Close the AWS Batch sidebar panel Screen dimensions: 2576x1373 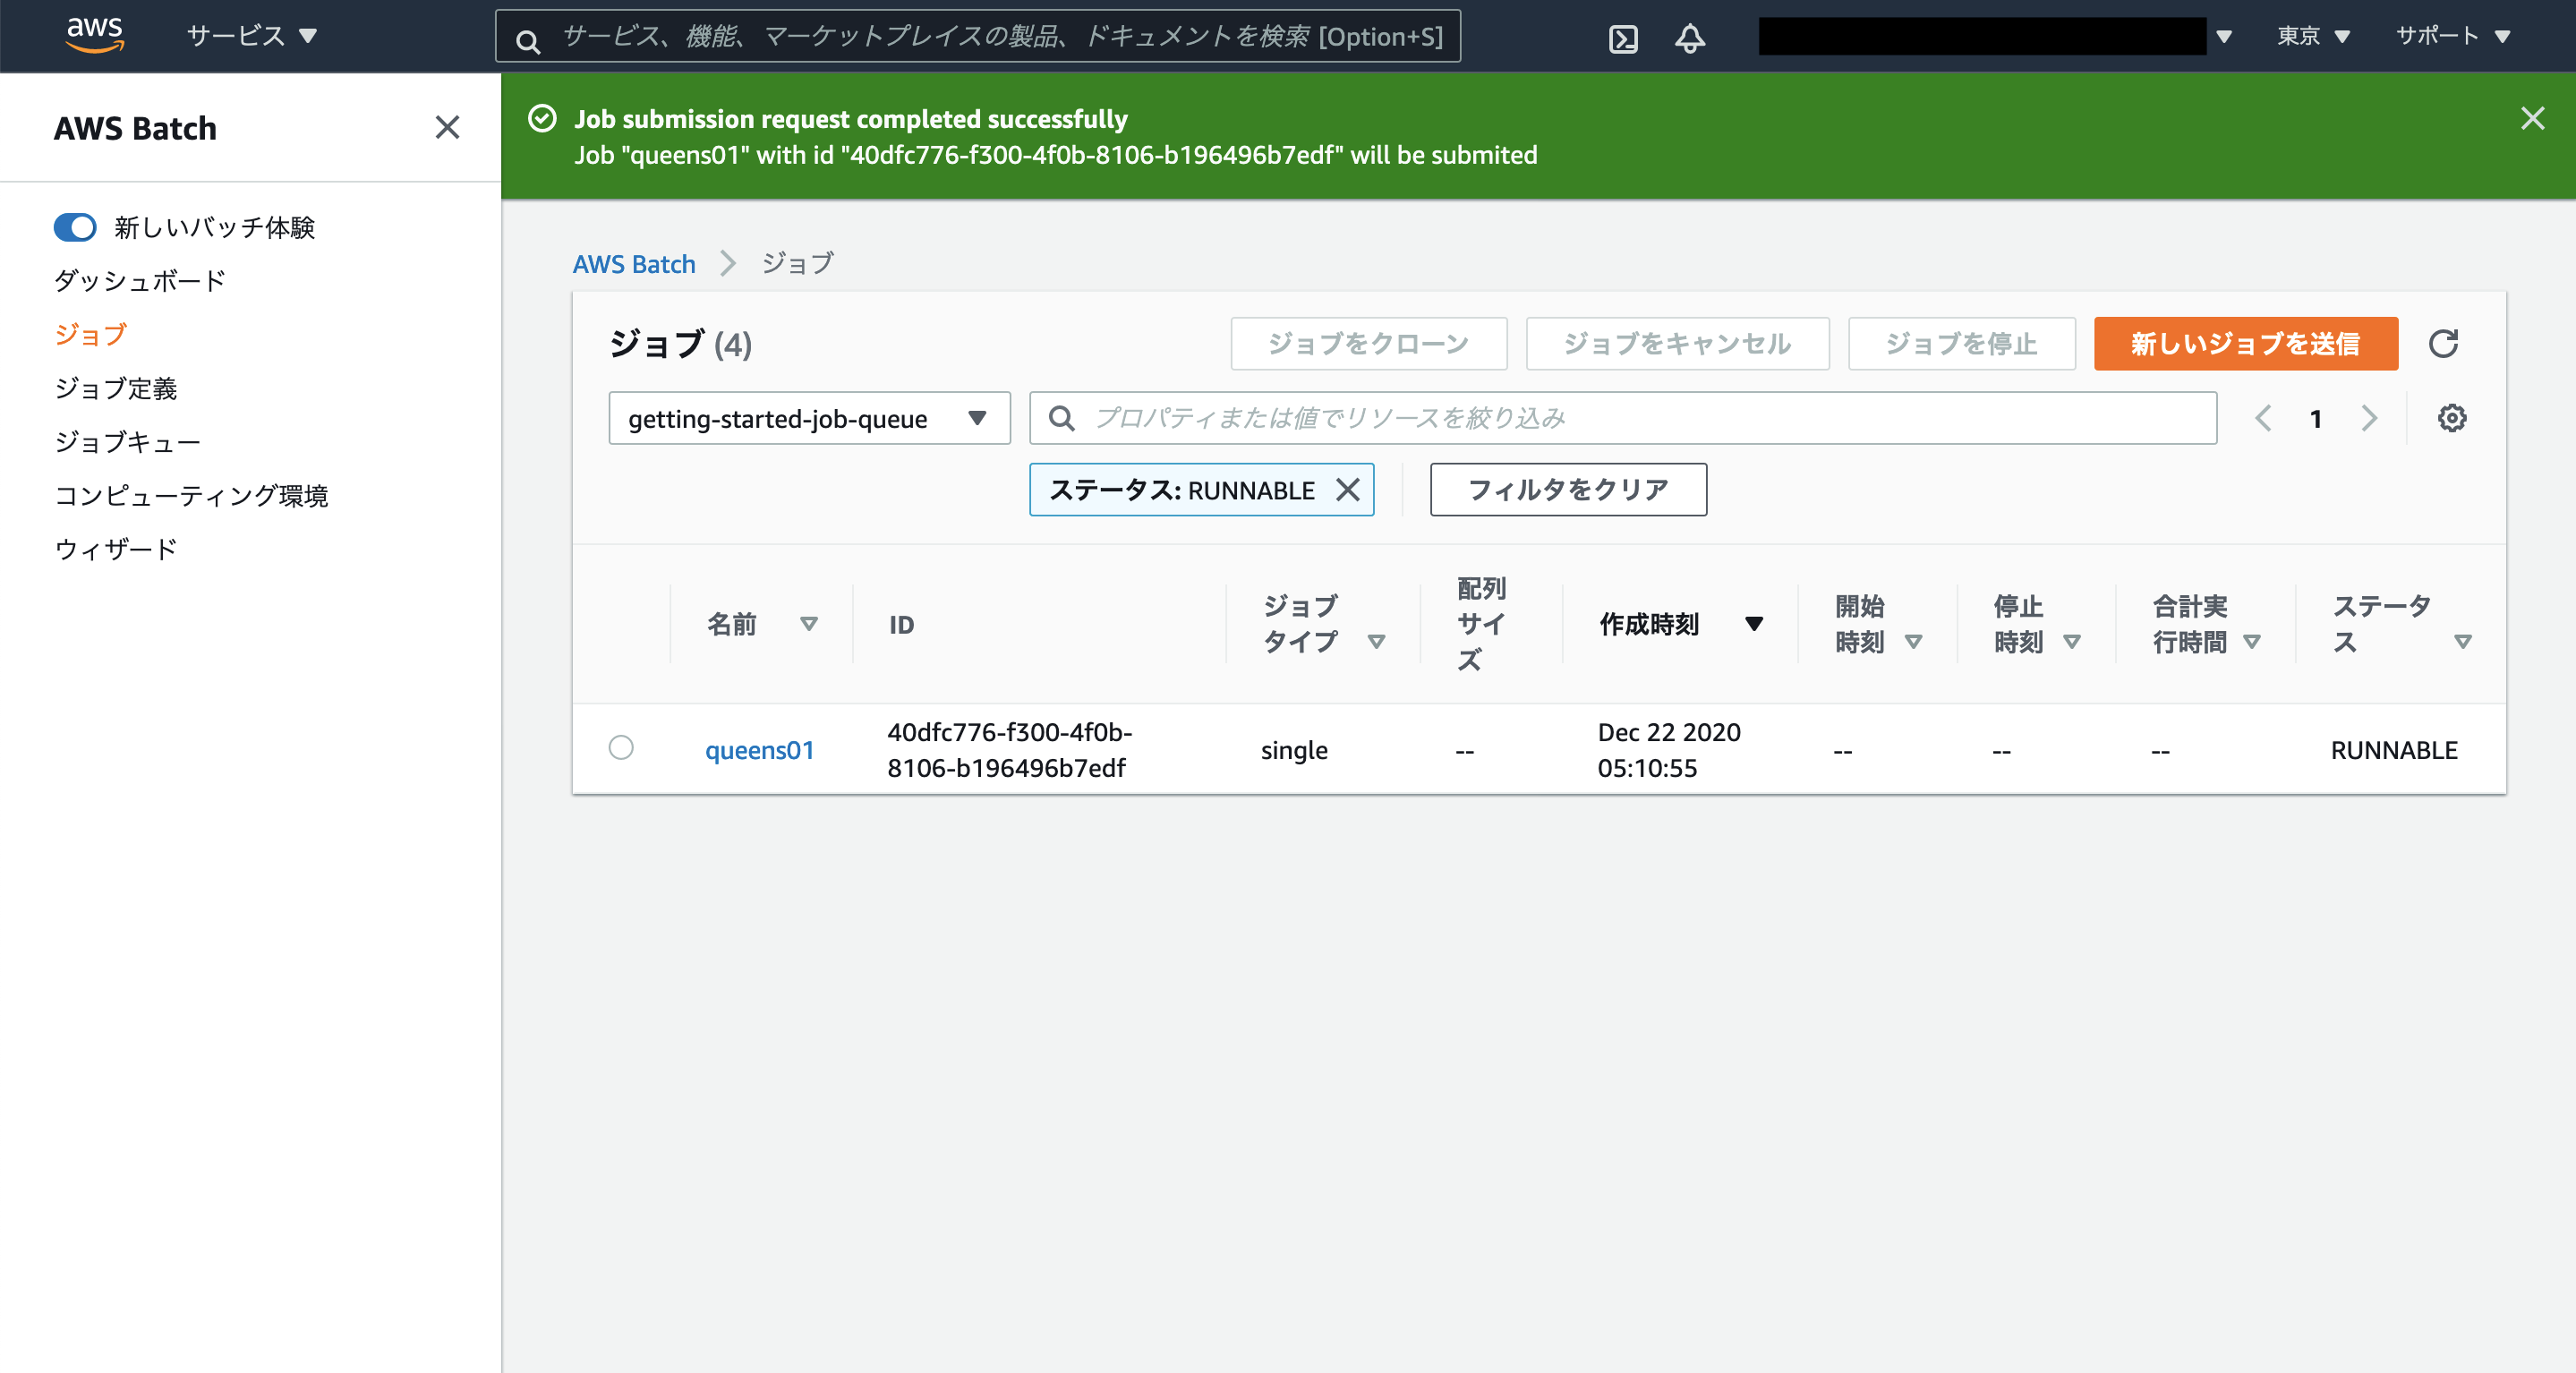click(x=447, y=127)
